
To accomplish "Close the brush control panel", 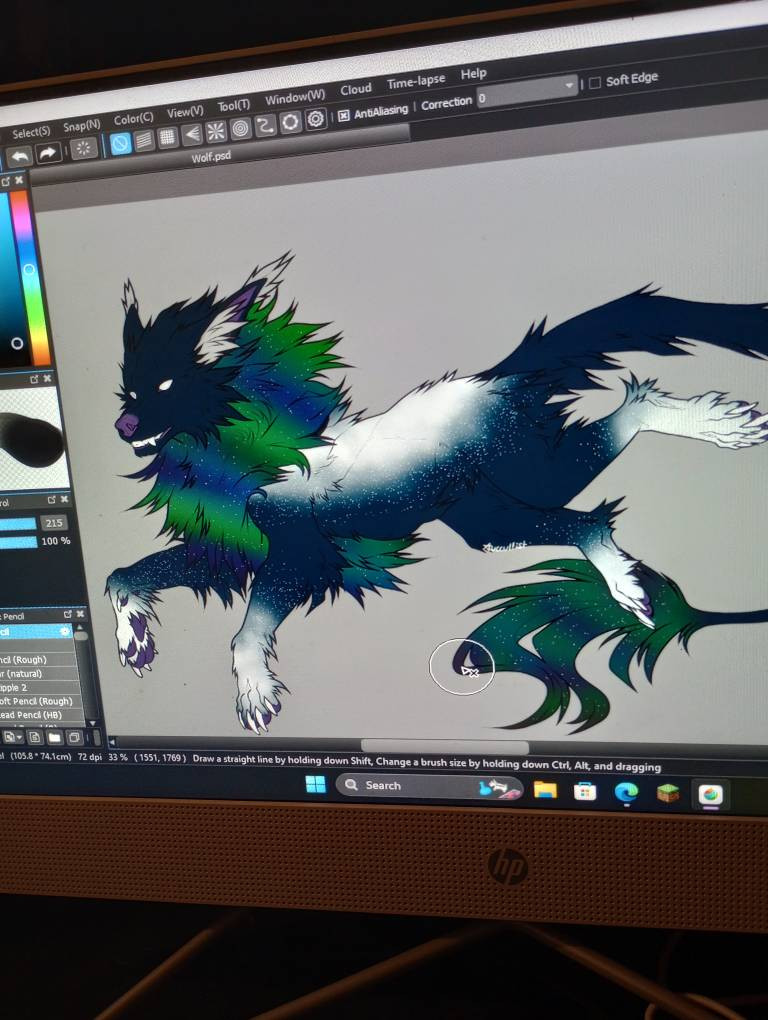I will [64, 499].
